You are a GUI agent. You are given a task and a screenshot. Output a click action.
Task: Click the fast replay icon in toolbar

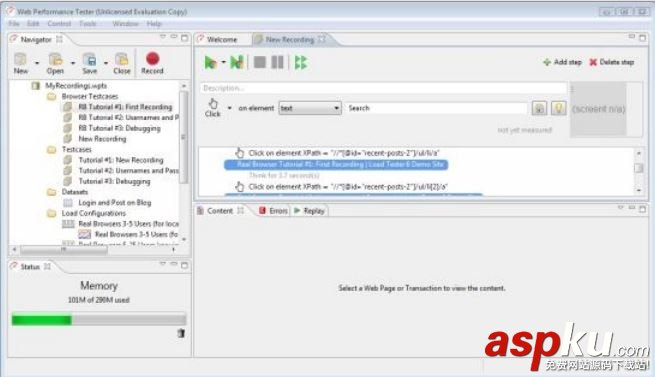[x=301, y=63]
